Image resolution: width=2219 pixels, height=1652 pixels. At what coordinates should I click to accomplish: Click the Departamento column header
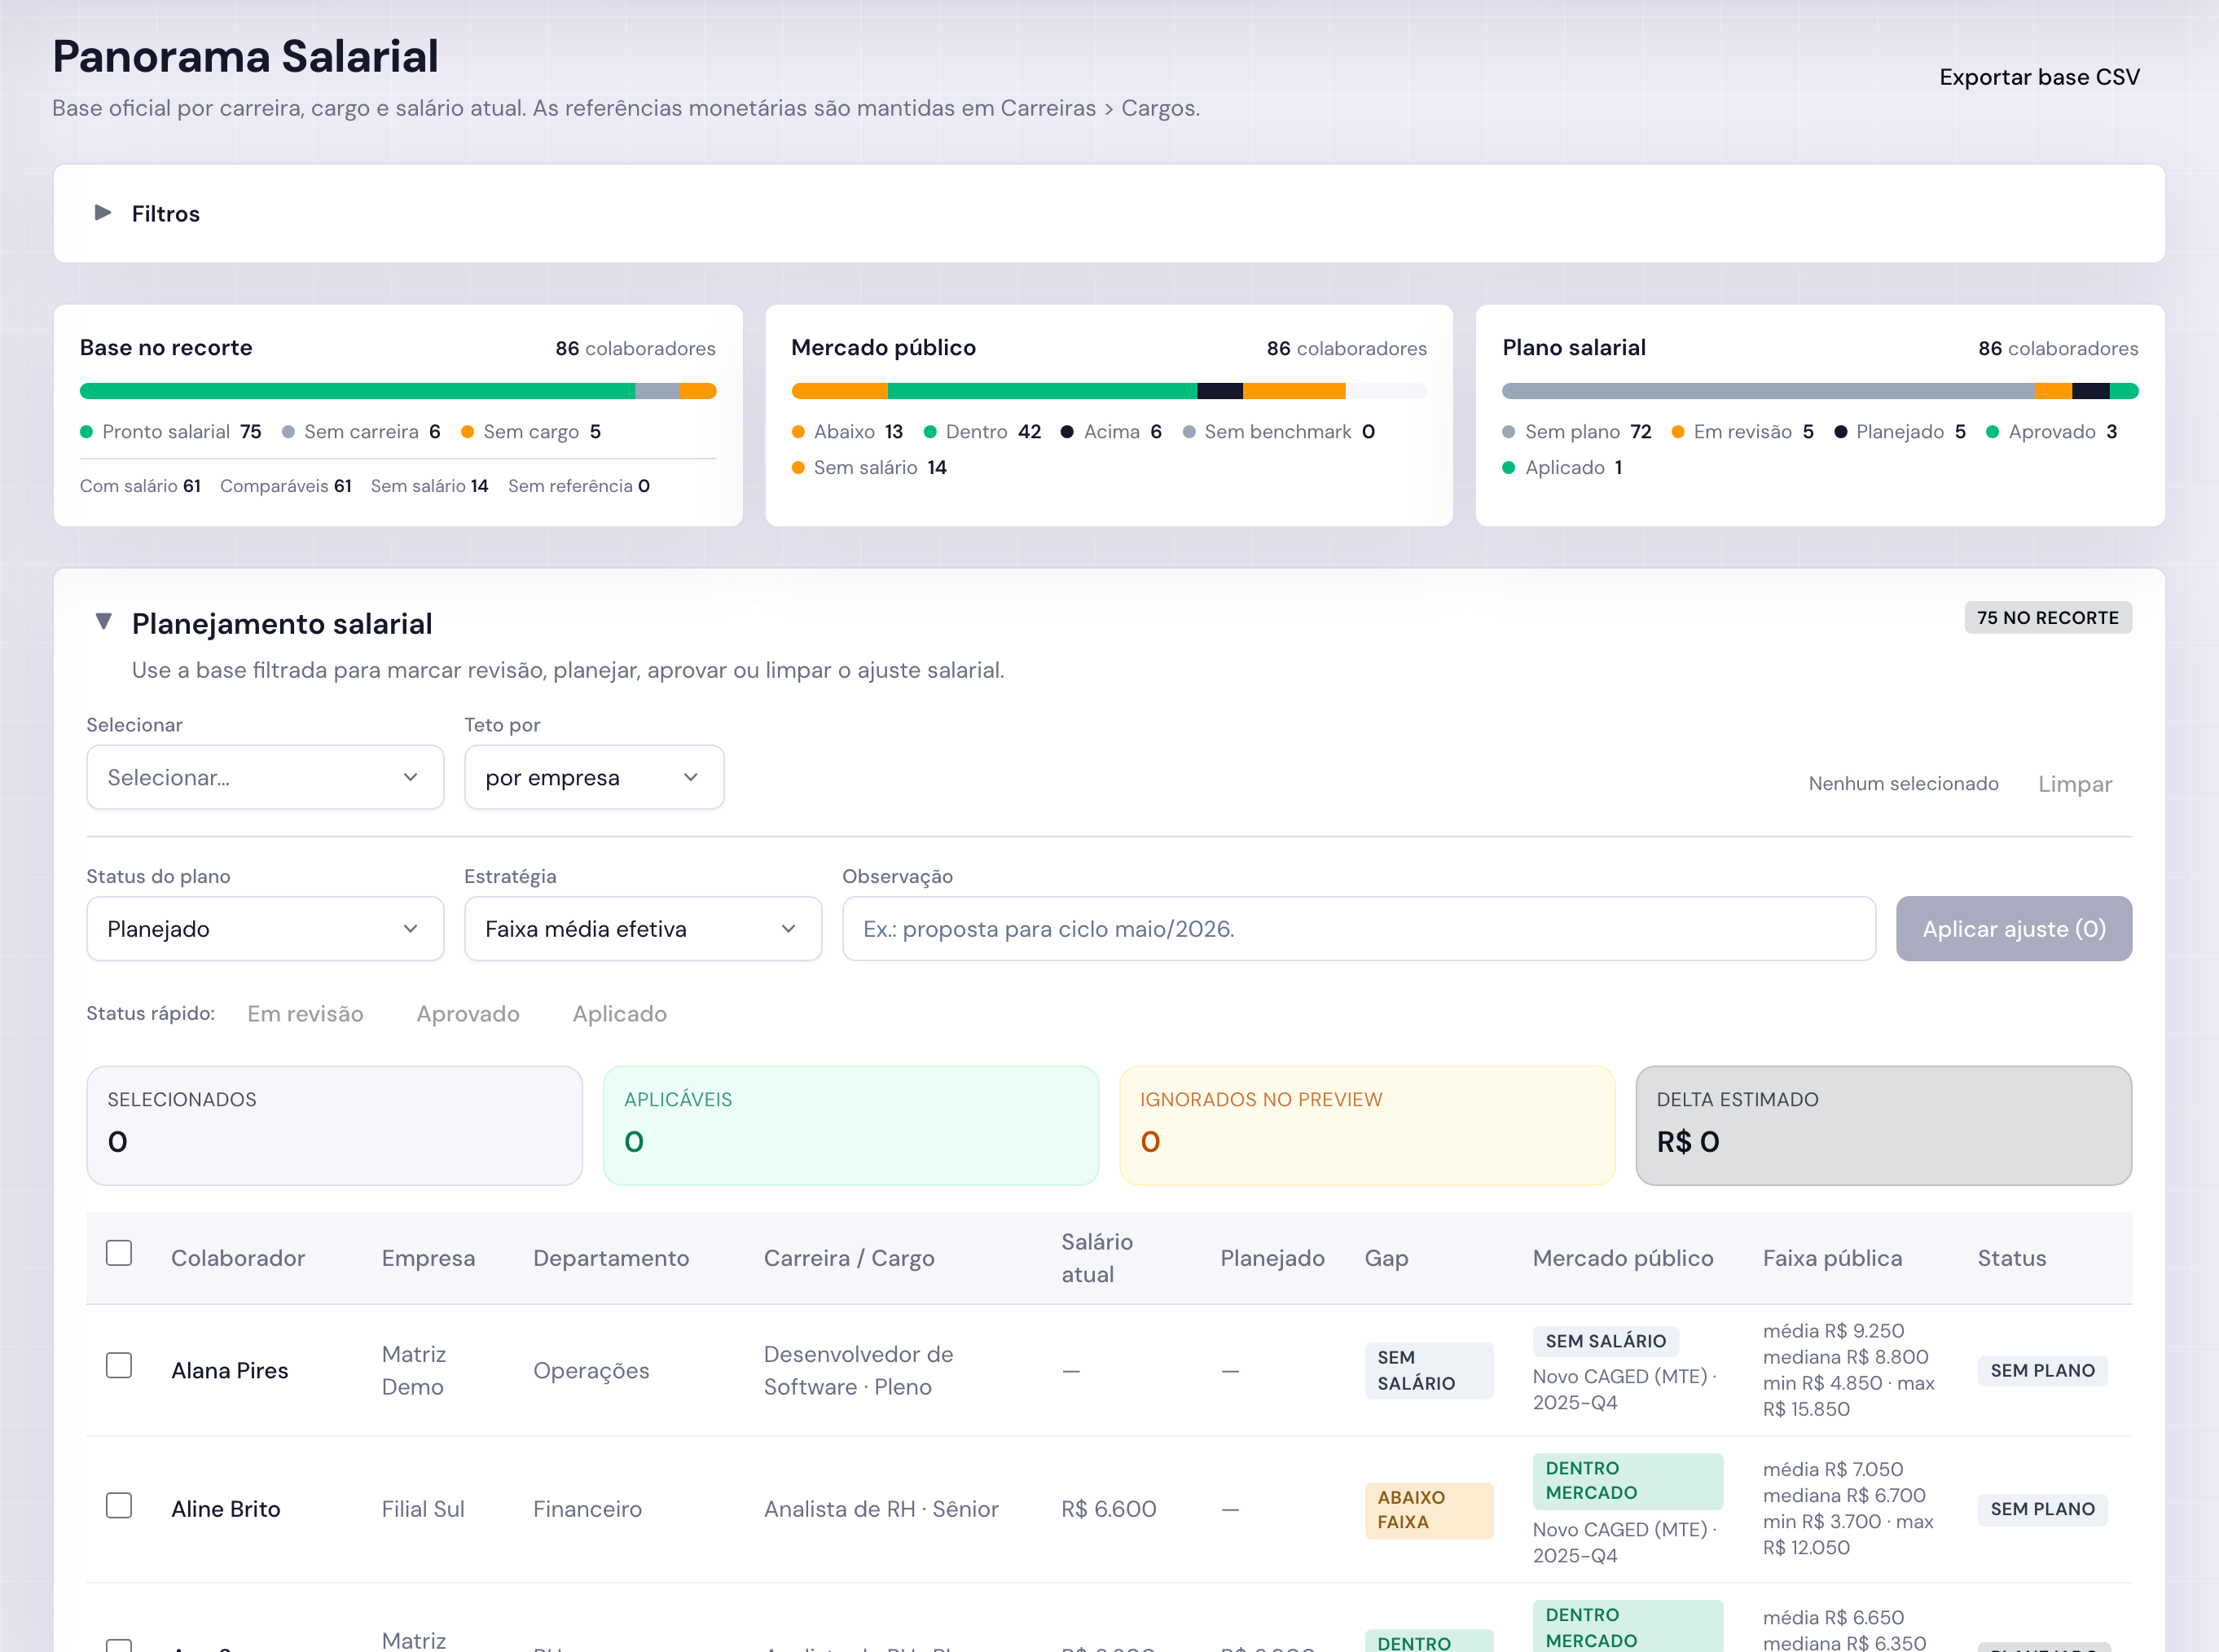[x=611, y=1258]
